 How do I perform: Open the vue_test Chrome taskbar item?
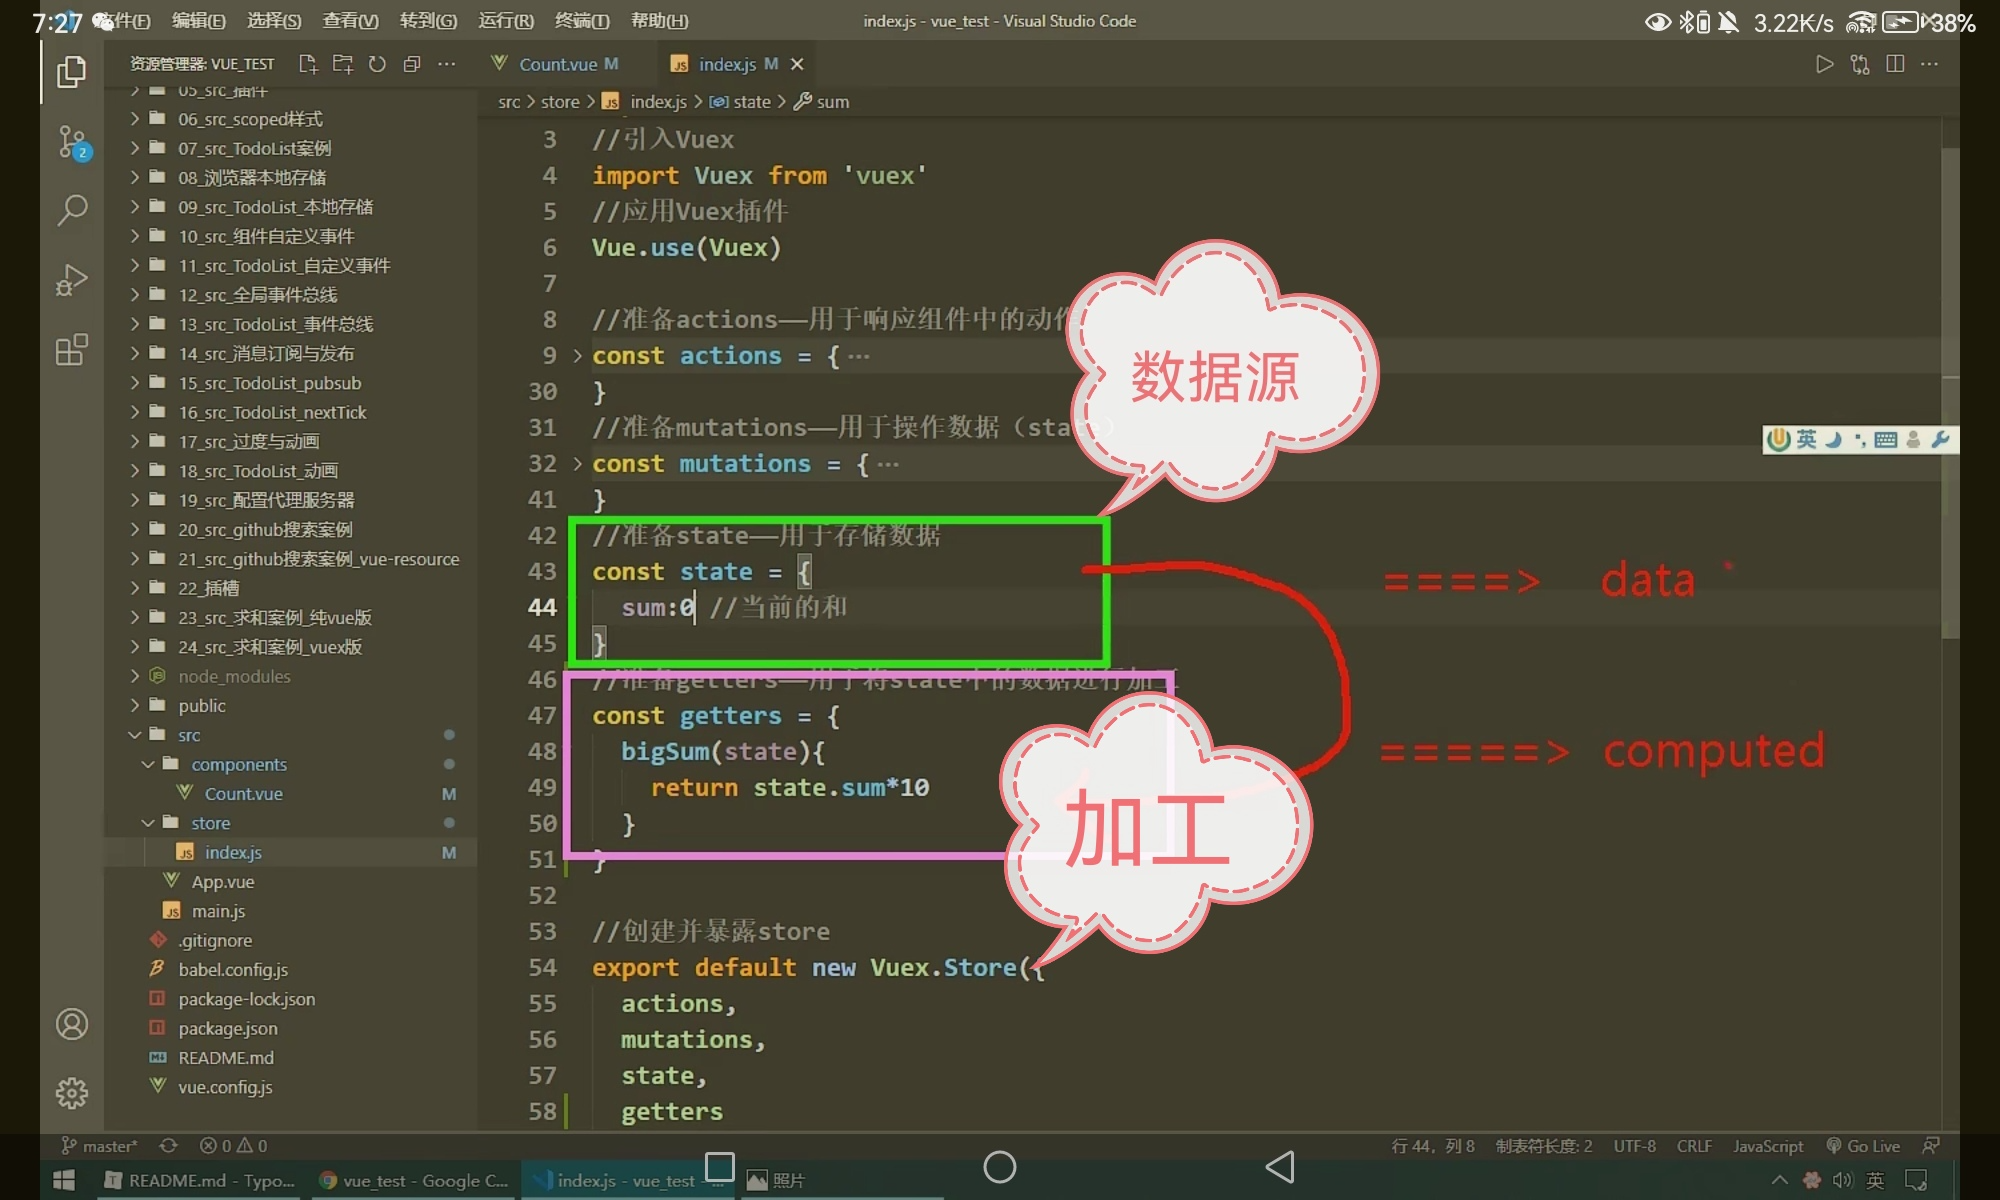(x=415, y=1181)
